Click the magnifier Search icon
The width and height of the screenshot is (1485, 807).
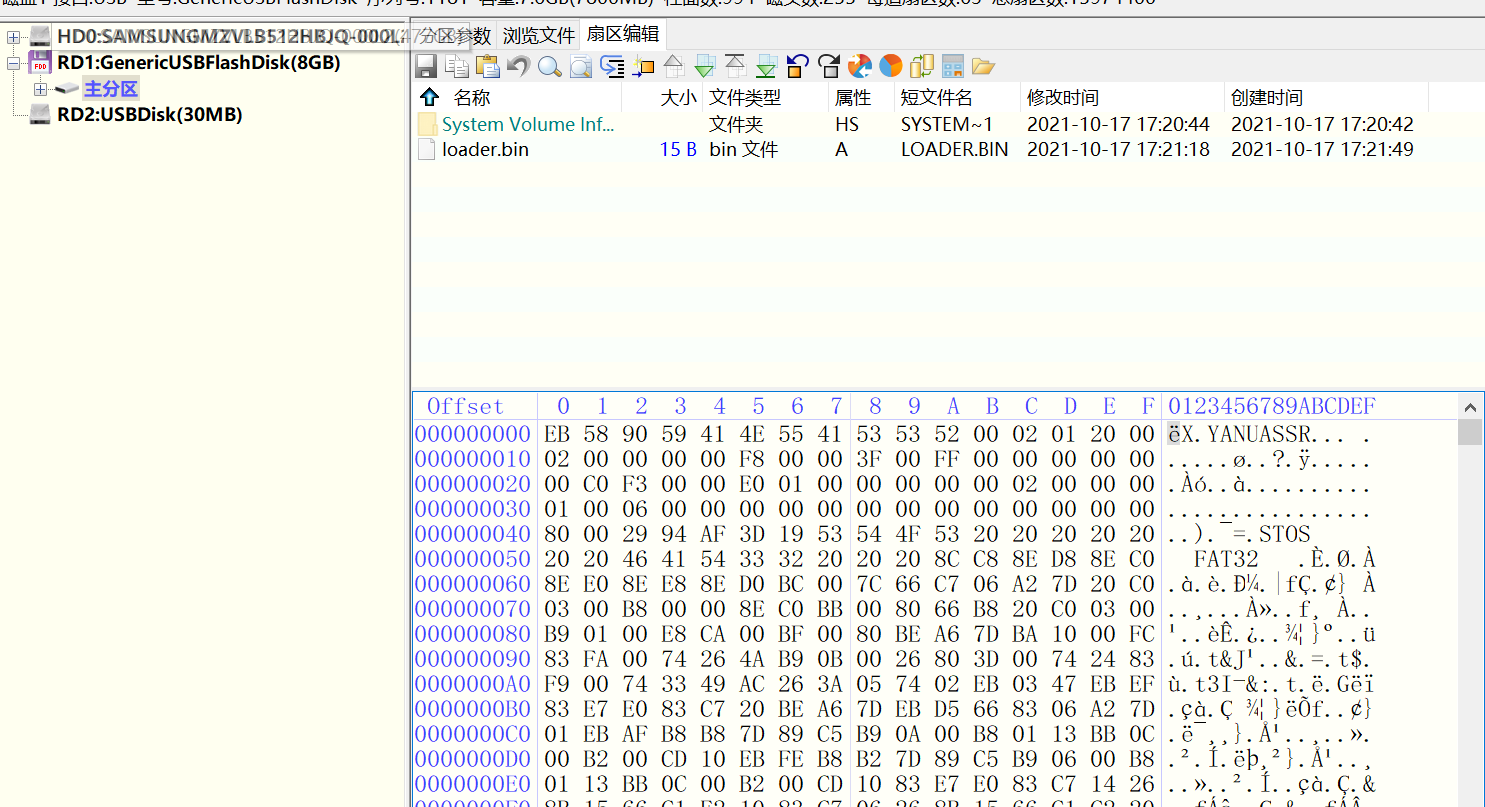click(x=549, y=66)
